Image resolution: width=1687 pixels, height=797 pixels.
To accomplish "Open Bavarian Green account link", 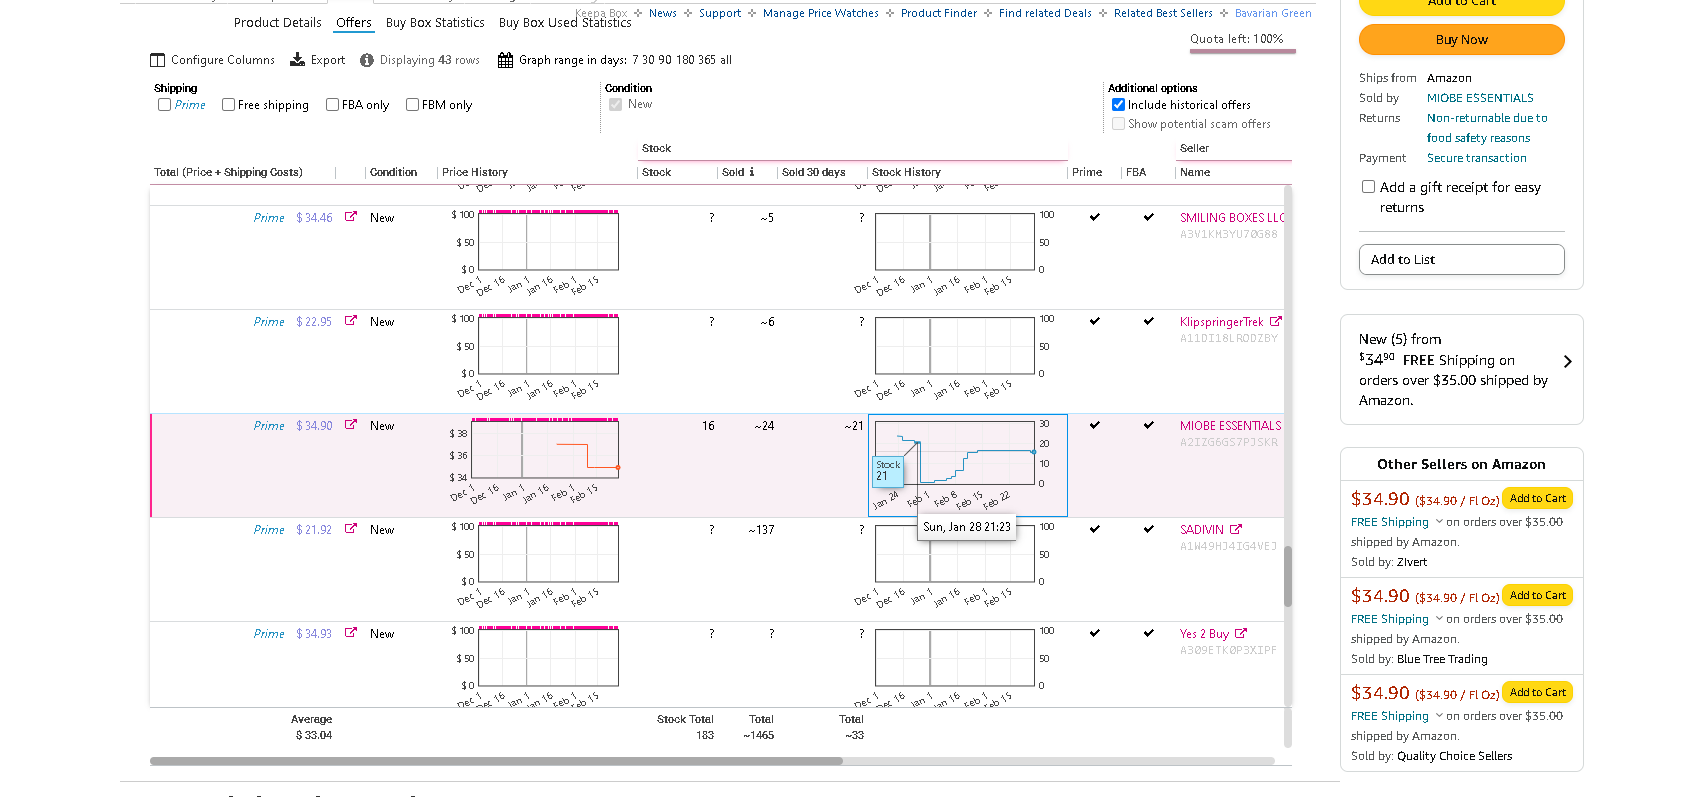I will pos(1273,13).
